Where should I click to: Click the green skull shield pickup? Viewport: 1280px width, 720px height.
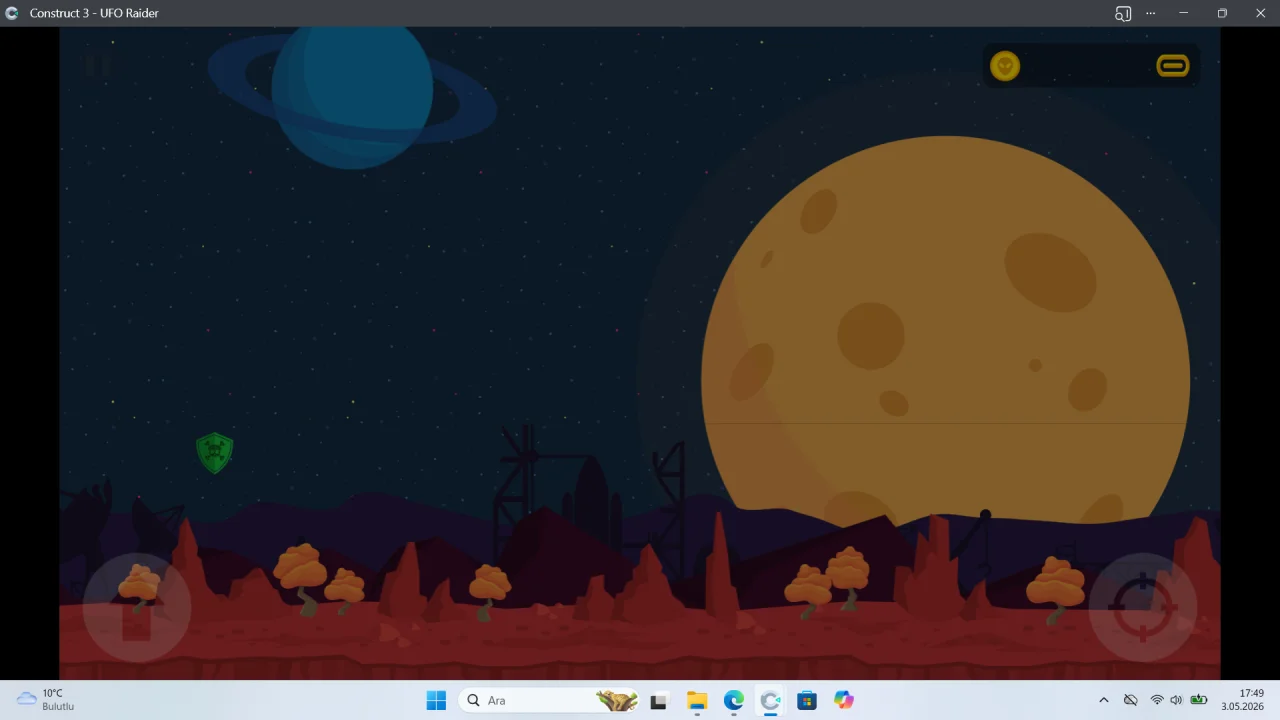tap(215, 453)
